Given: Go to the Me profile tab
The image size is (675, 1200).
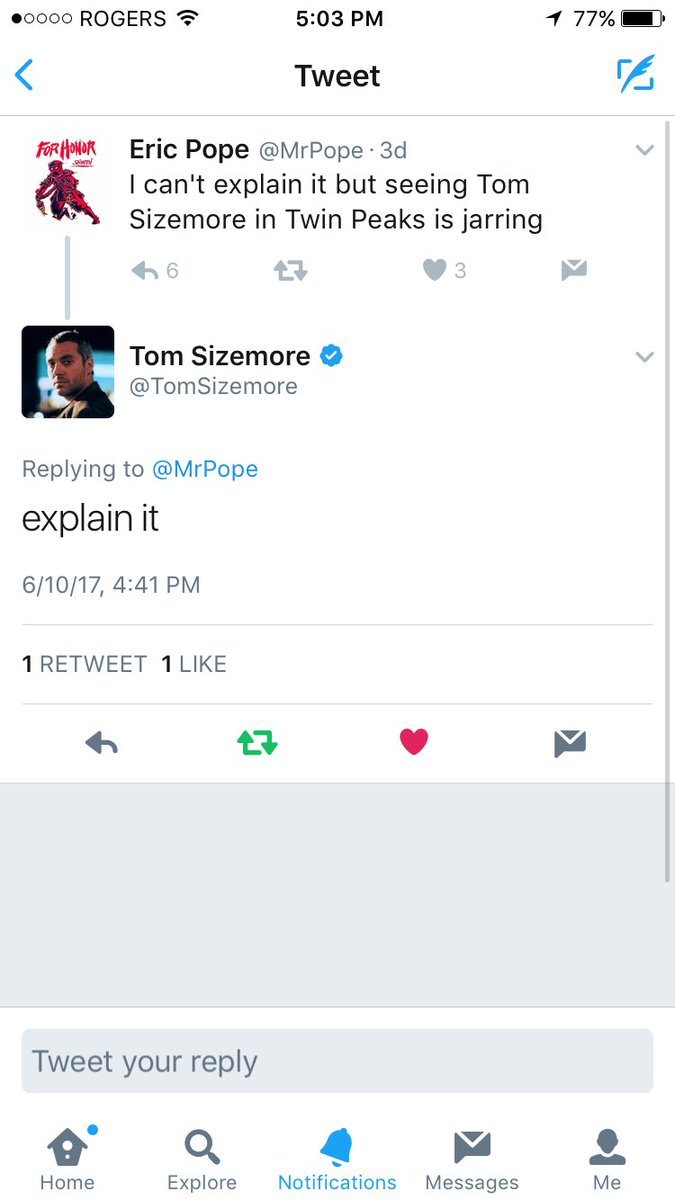Looking at the screenshot, I should 607,1158.
